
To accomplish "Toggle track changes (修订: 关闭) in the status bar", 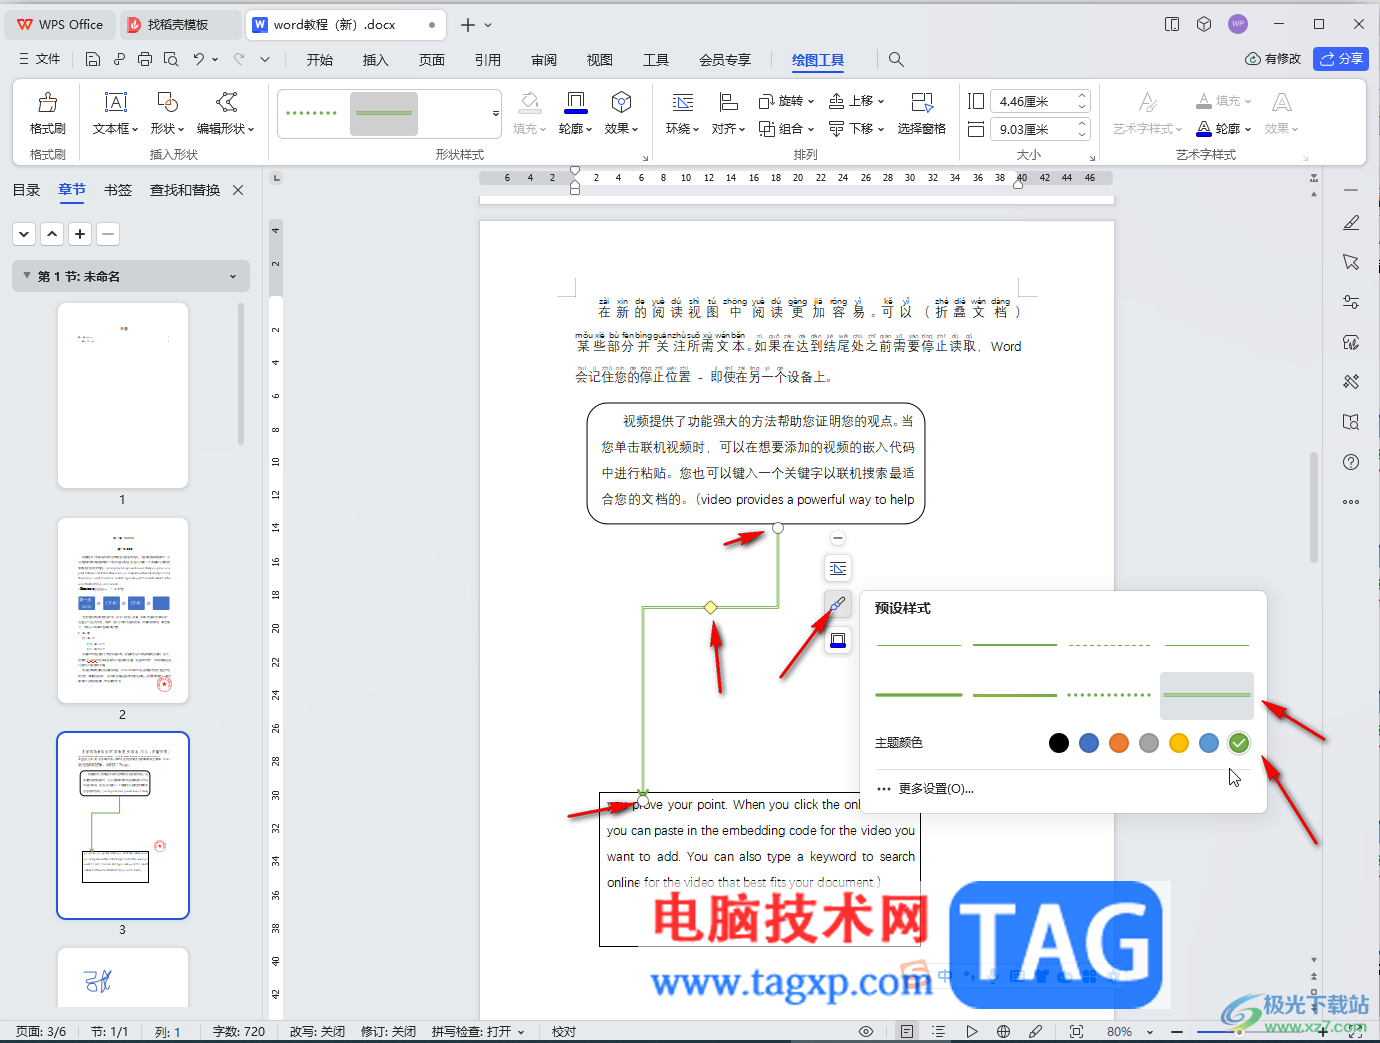I will pos(388,1031).
